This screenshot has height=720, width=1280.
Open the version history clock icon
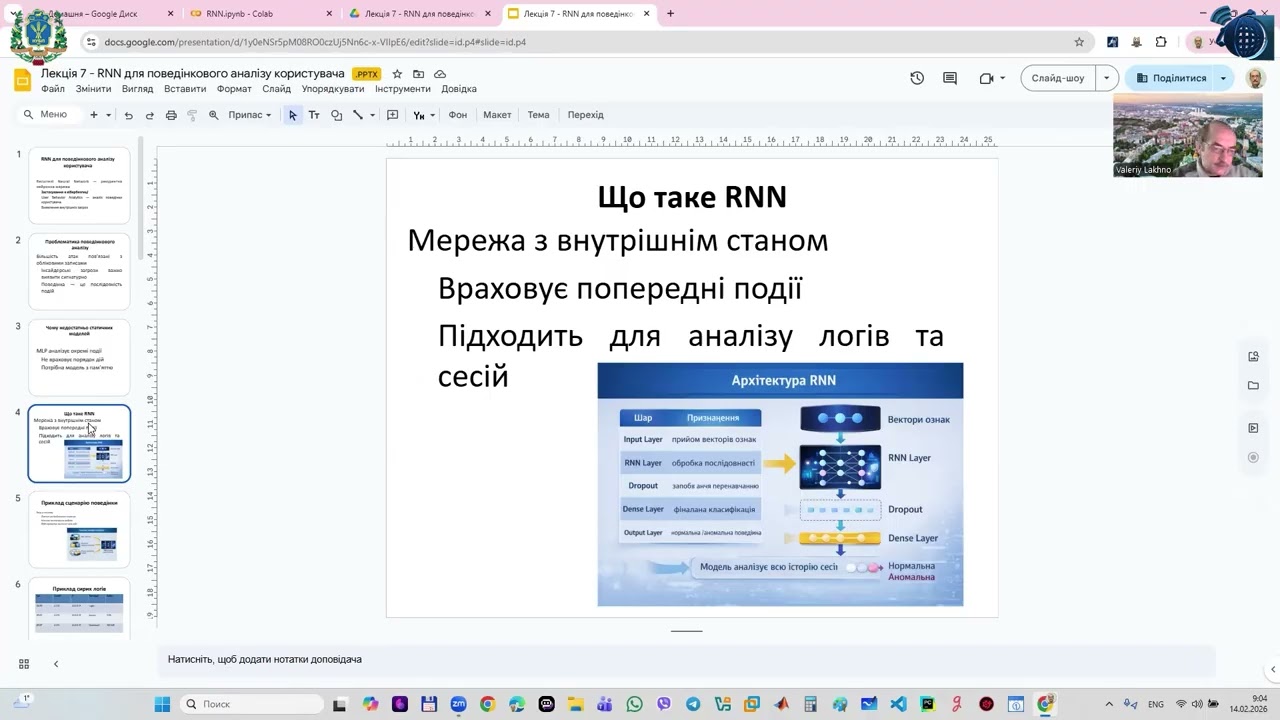coord(917,78)
